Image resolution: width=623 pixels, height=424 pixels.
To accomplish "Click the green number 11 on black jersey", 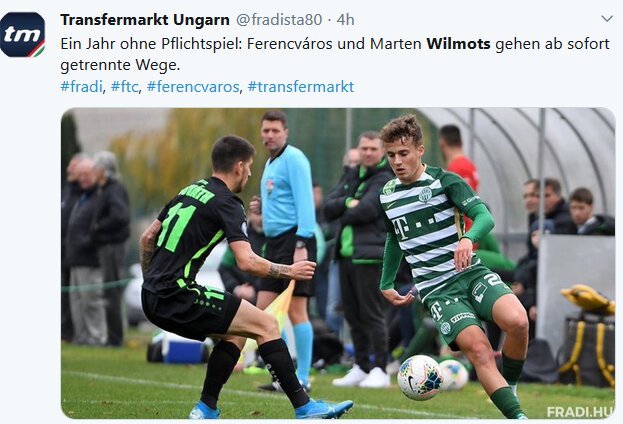I will click(x=176, y=227).
